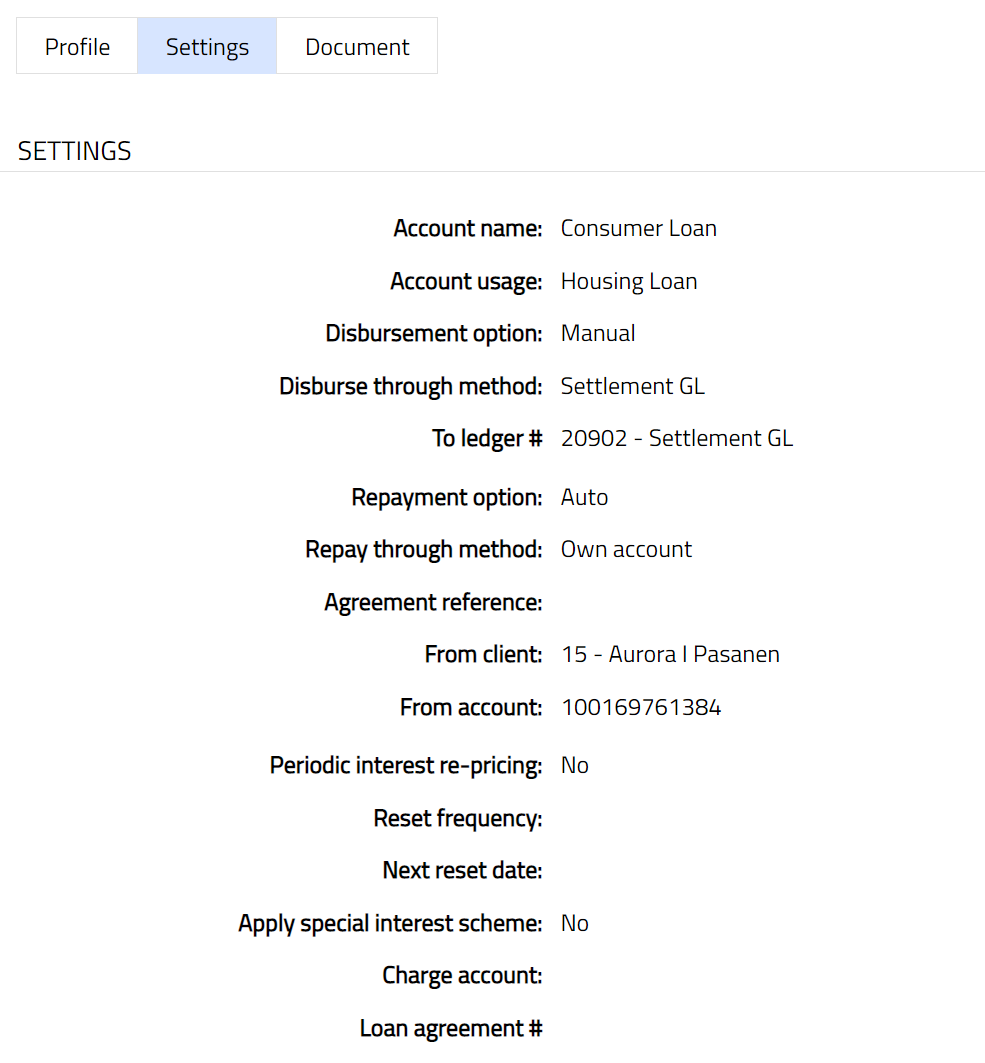Click the Auto repayment option value
Viewport: 985px width, 1063px height.
click(x=584, y=497)
